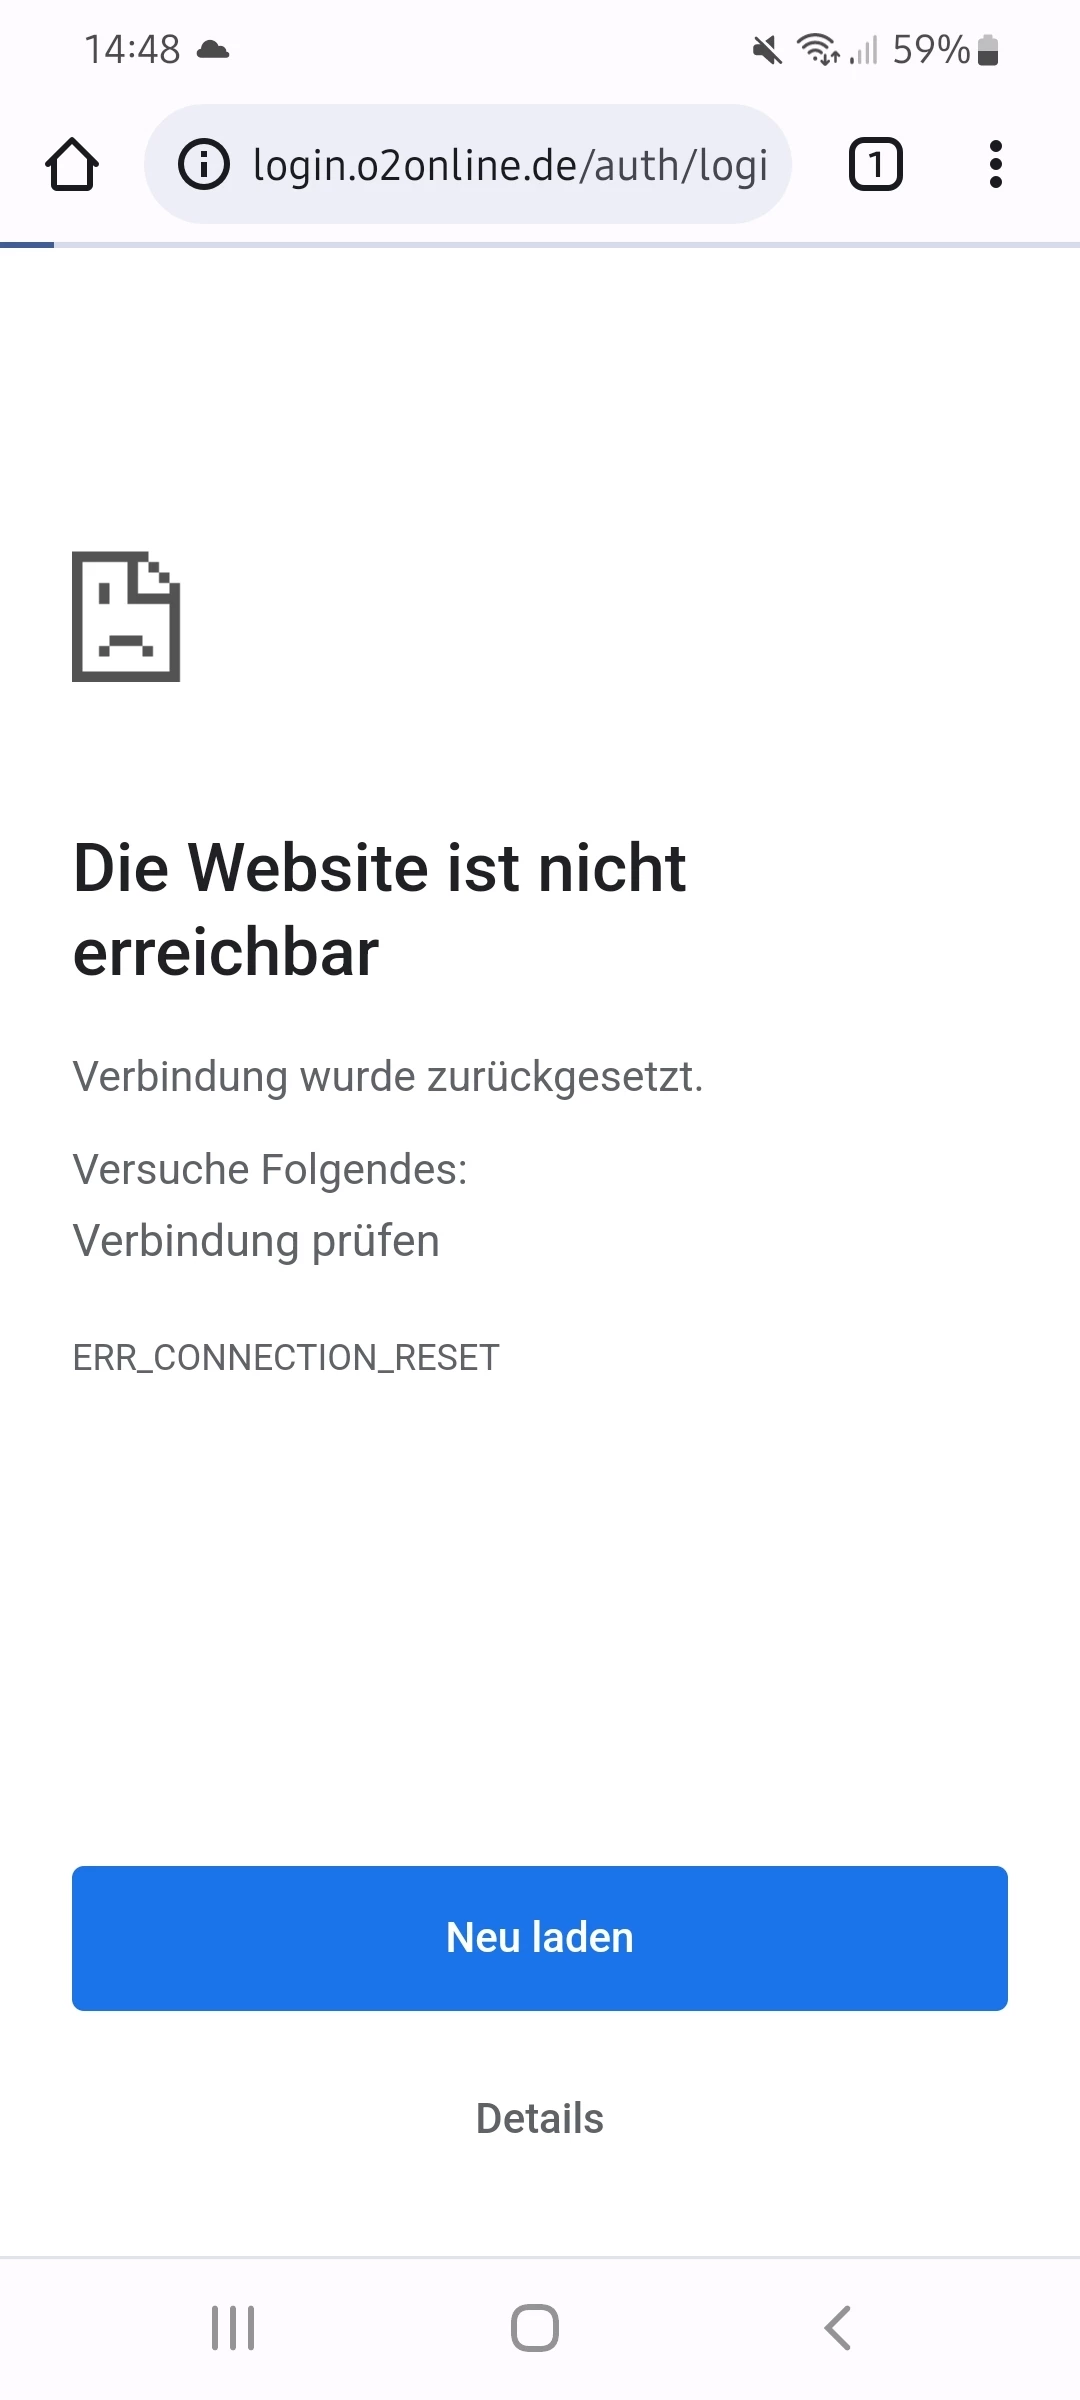Image resolution: width=1080 pixels, height=2400 pixels.
Task: Tap the browser home icon
Action: coord(72,164)
